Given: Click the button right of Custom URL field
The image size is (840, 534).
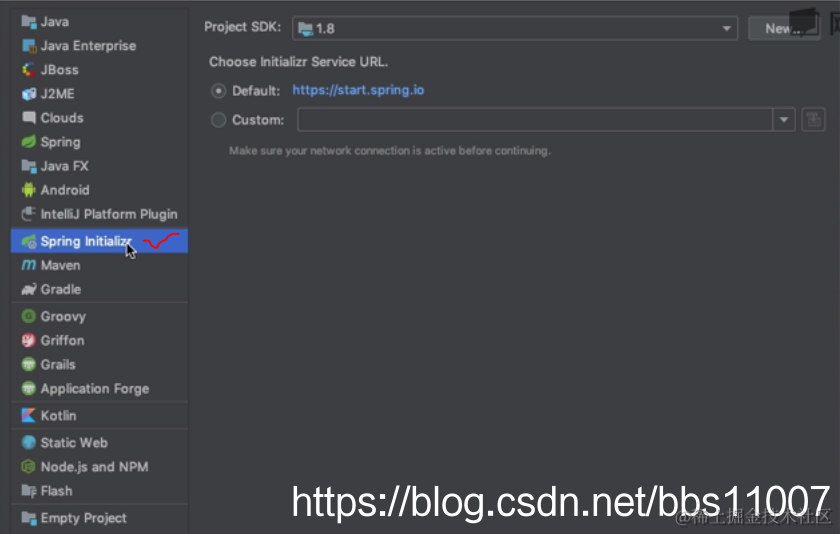Looking at the screenshot, I should tap(813, 119).
